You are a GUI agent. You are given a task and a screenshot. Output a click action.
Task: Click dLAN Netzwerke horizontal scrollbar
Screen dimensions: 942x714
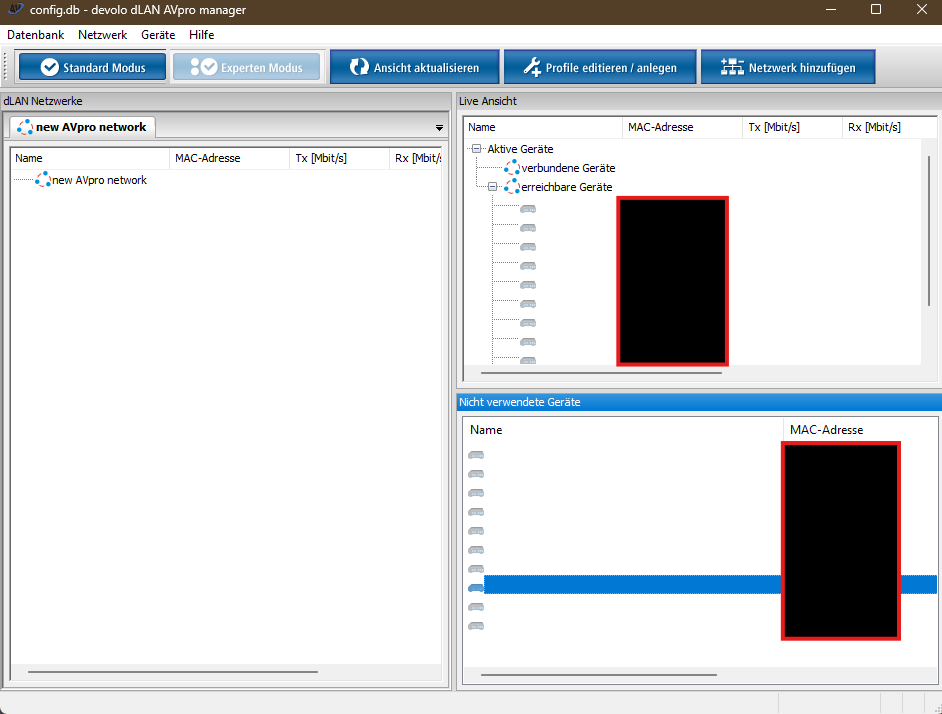(x=172, y=672)
